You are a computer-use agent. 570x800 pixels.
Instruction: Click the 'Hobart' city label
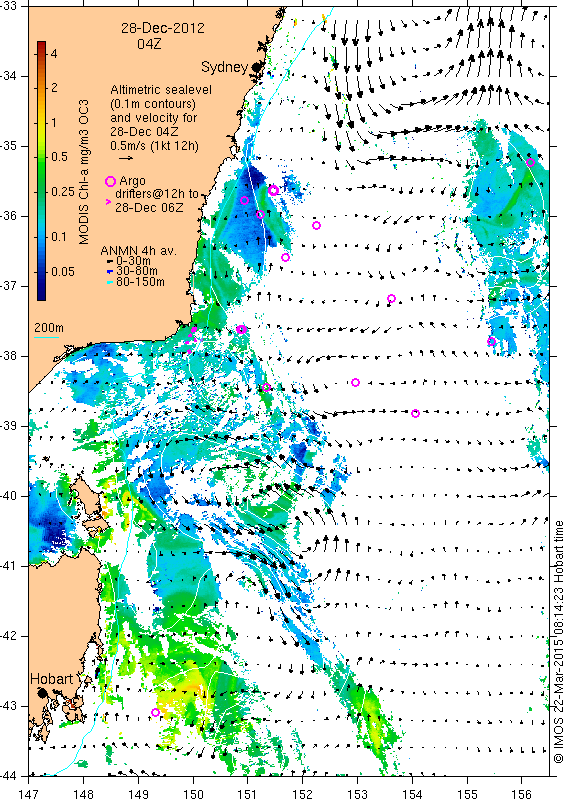click(x=52, y=679)
